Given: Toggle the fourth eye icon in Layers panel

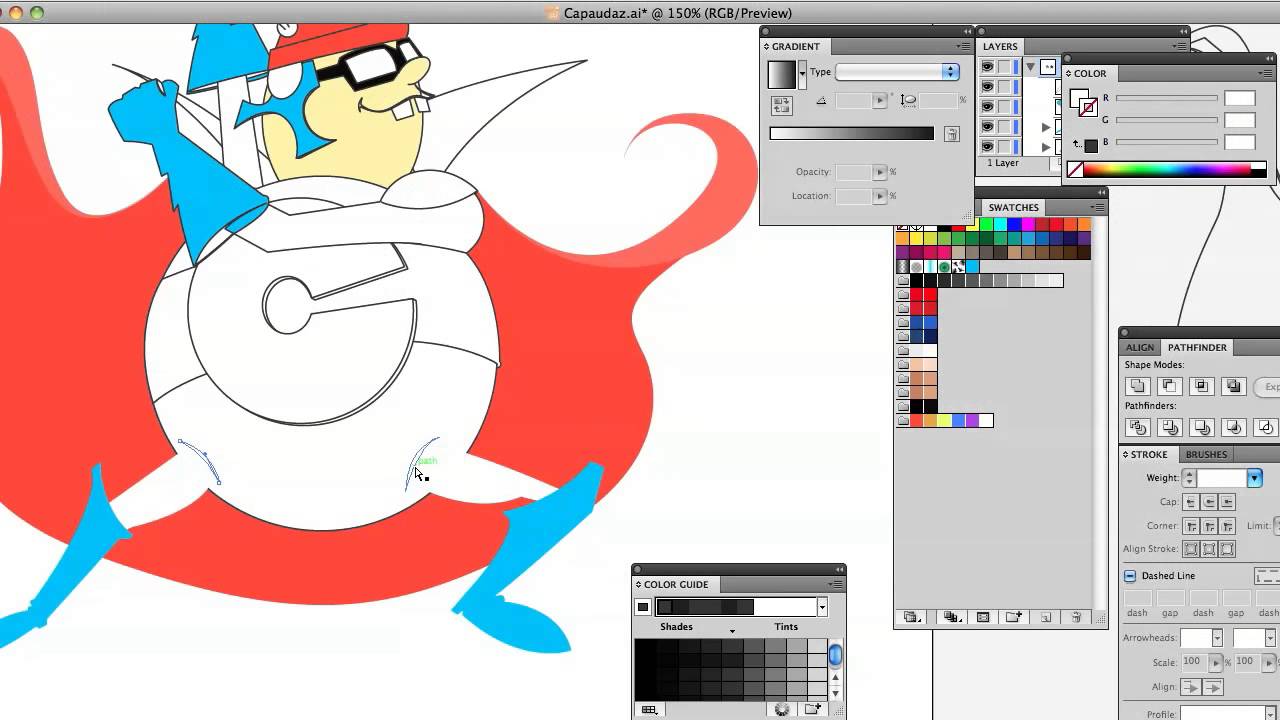Looking at the screenshot, I should 987,127.
